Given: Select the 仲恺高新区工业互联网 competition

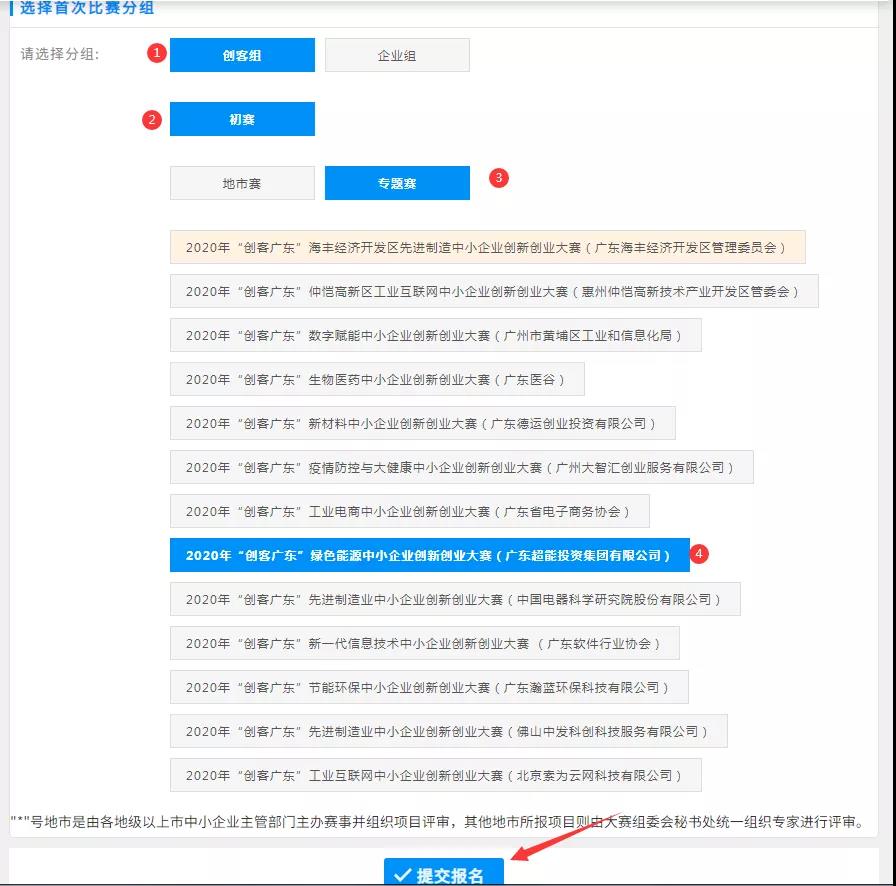Looking at the screenshot, I should click(494, 292).
